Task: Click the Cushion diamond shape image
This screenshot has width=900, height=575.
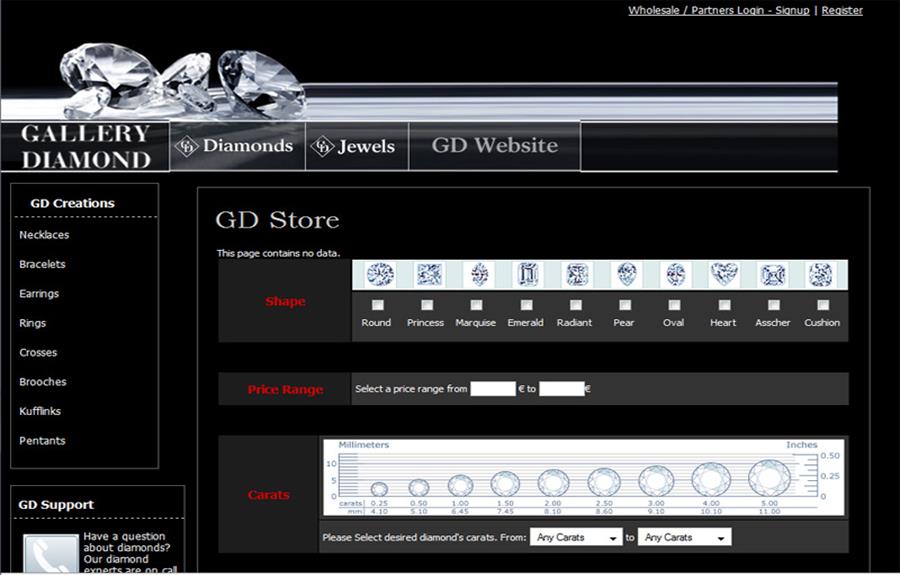Action: (x=821, y=274)
